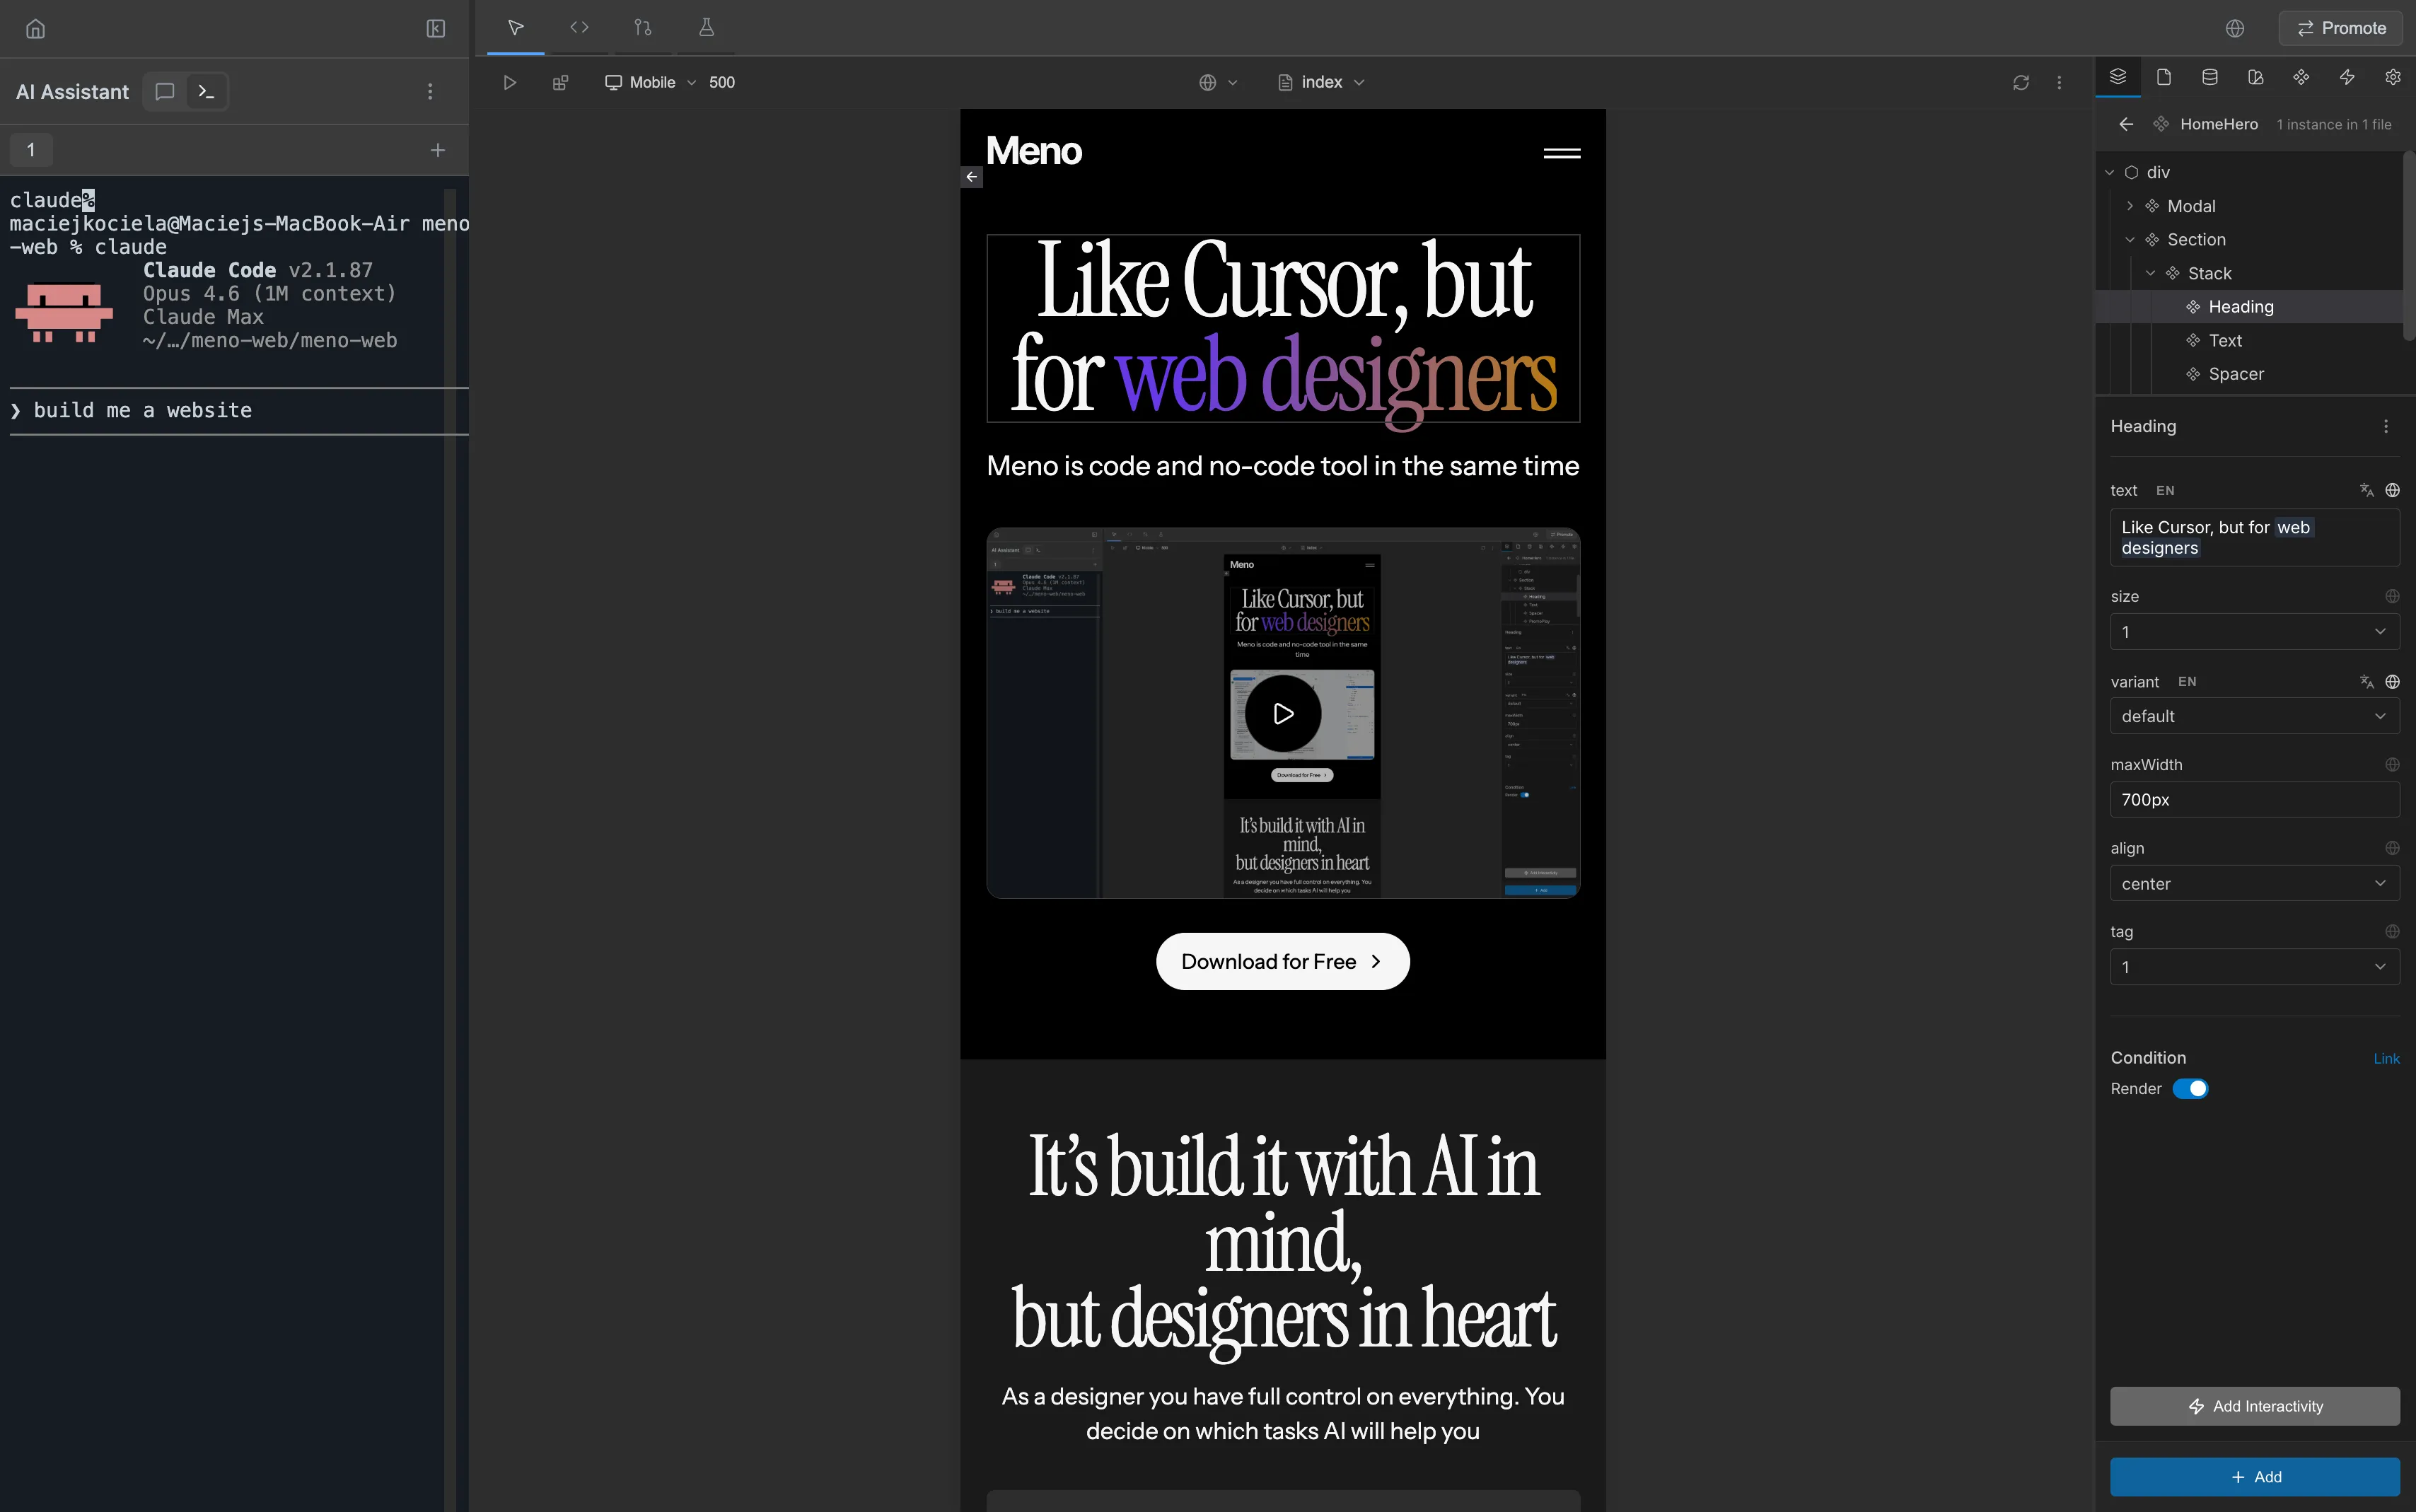Click the home icon
Image resolution: width=2416 pixels, height=1512 pixels.
coord(35,28)
